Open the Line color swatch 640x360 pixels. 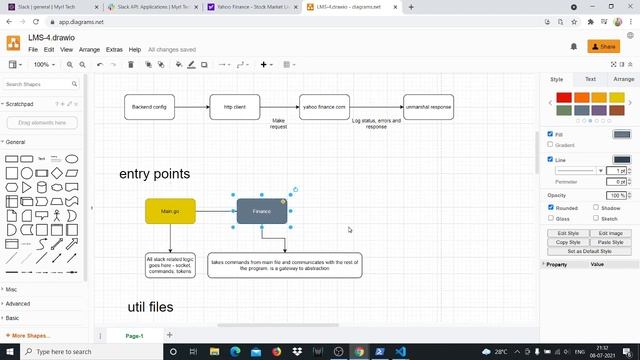click(622, 160)
